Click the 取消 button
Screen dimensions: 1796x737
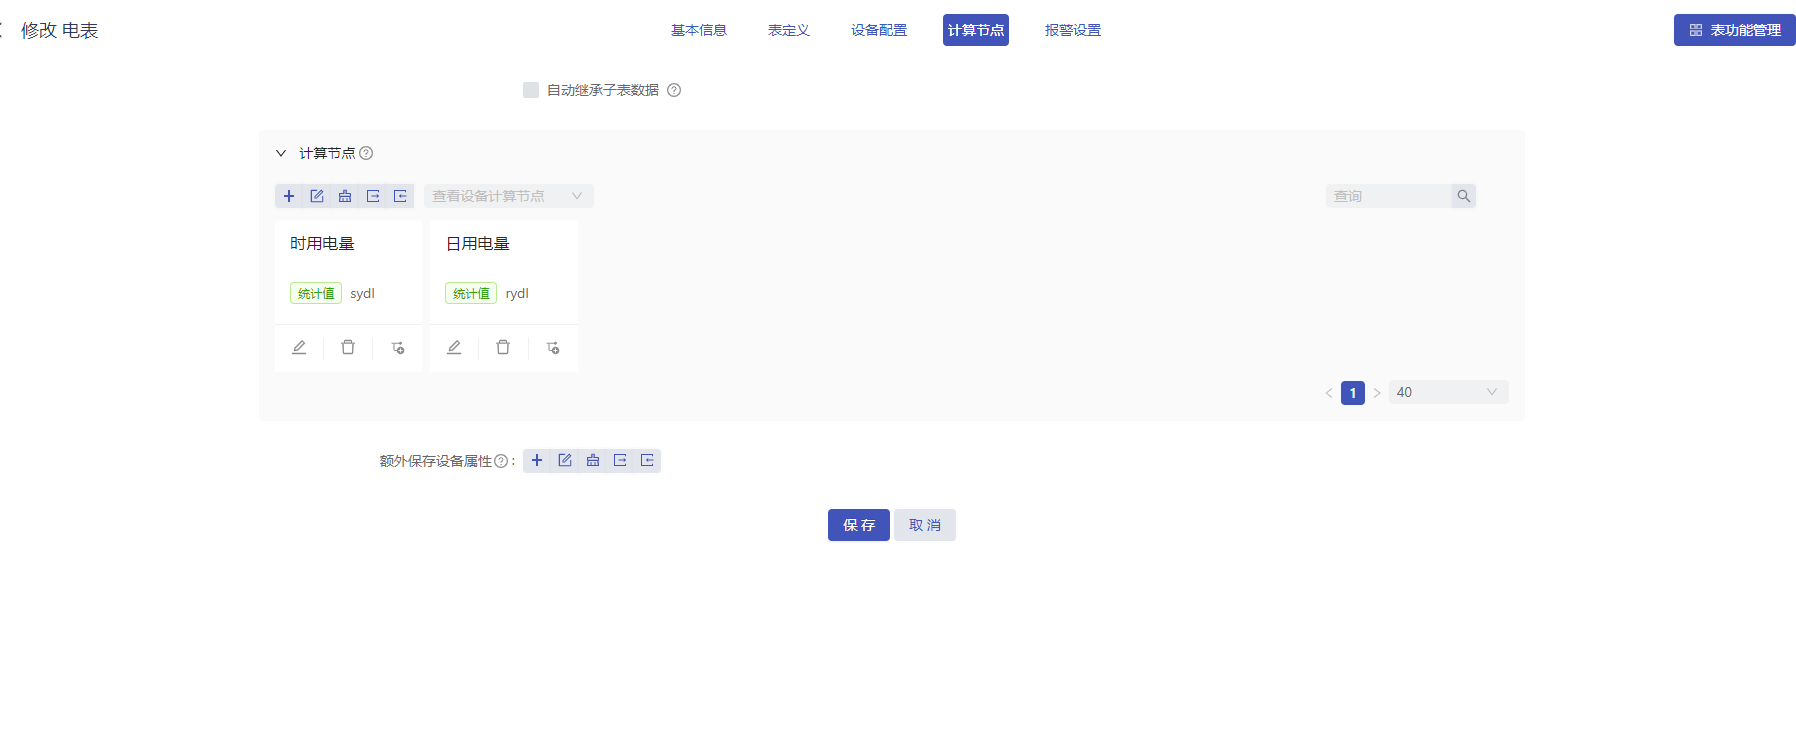[x=925, y=525]
